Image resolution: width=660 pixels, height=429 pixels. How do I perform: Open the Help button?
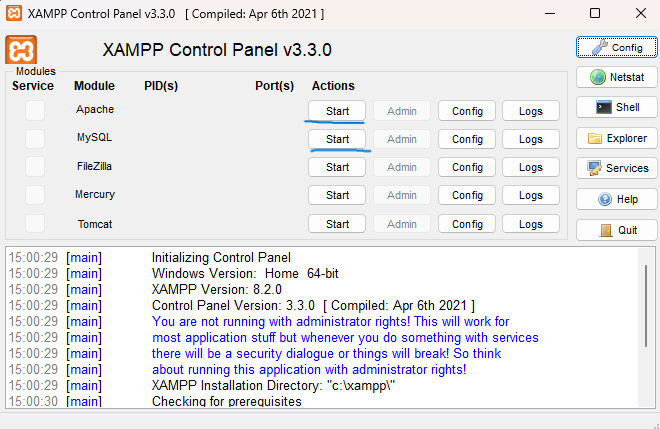pyautogui.click(x=616, y=199)
